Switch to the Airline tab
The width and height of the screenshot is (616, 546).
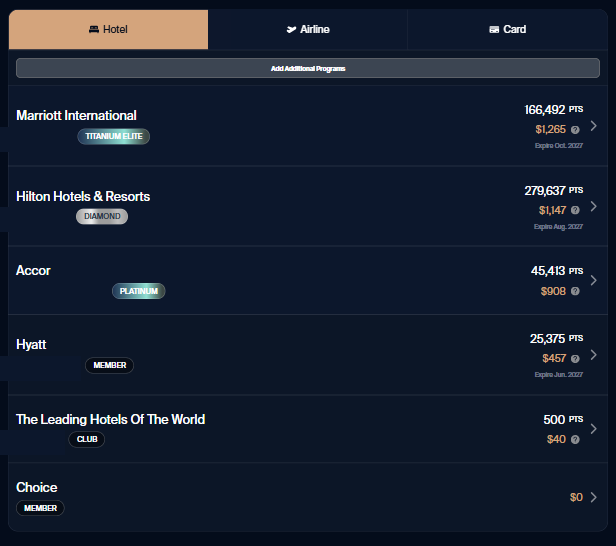[x=308, y=30]
